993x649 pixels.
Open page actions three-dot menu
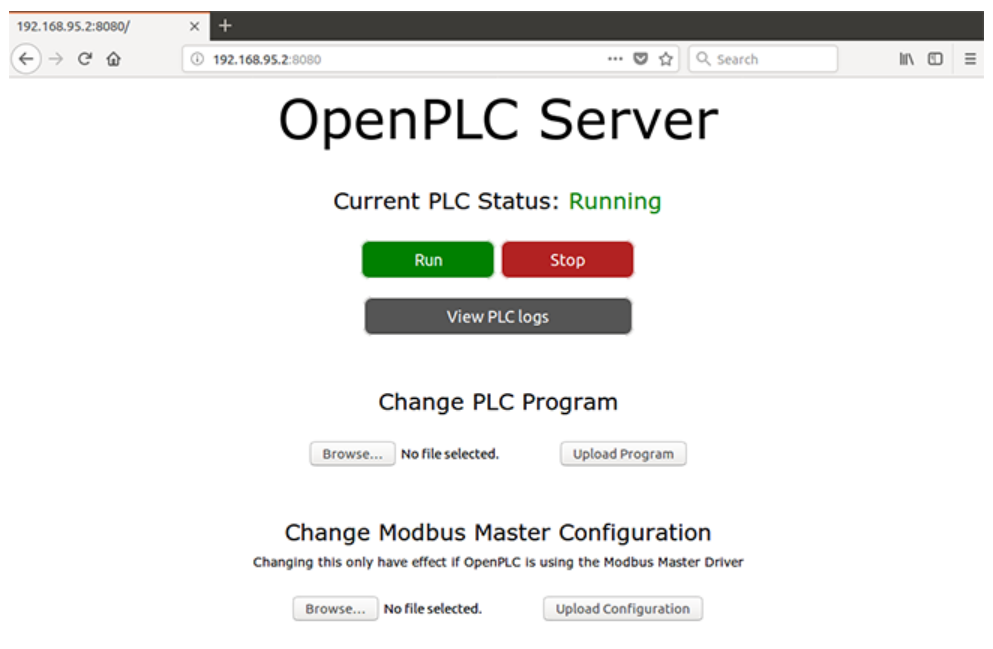(x=615, y=59)
